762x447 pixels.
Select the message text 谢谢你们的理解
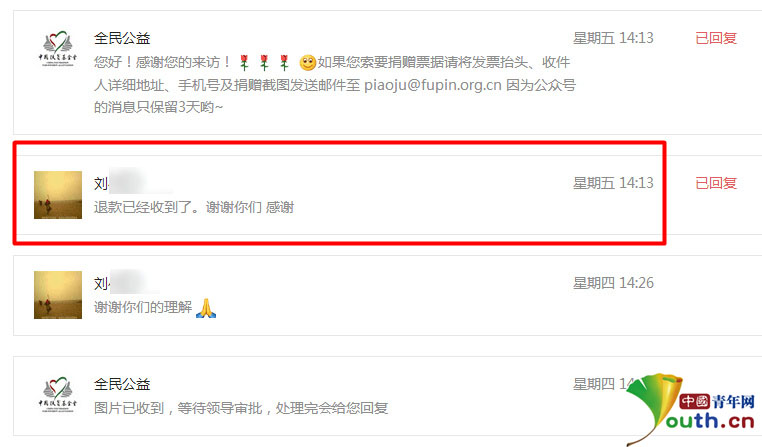143,308
